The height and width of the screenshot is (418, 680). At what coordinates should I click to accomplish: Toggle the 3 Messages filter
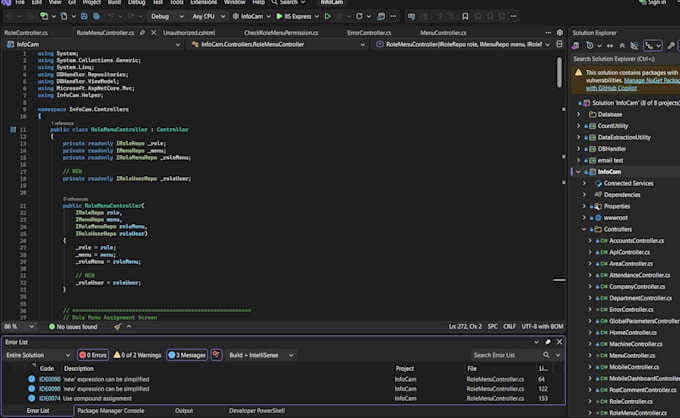point(187,355)
